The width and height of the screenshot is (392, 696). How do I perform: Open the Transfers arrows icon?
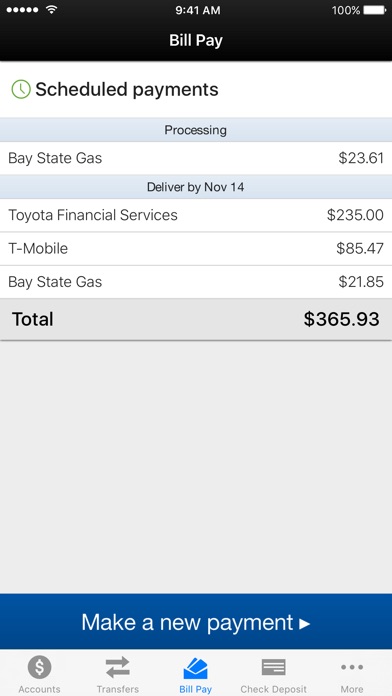click(118, 667)
